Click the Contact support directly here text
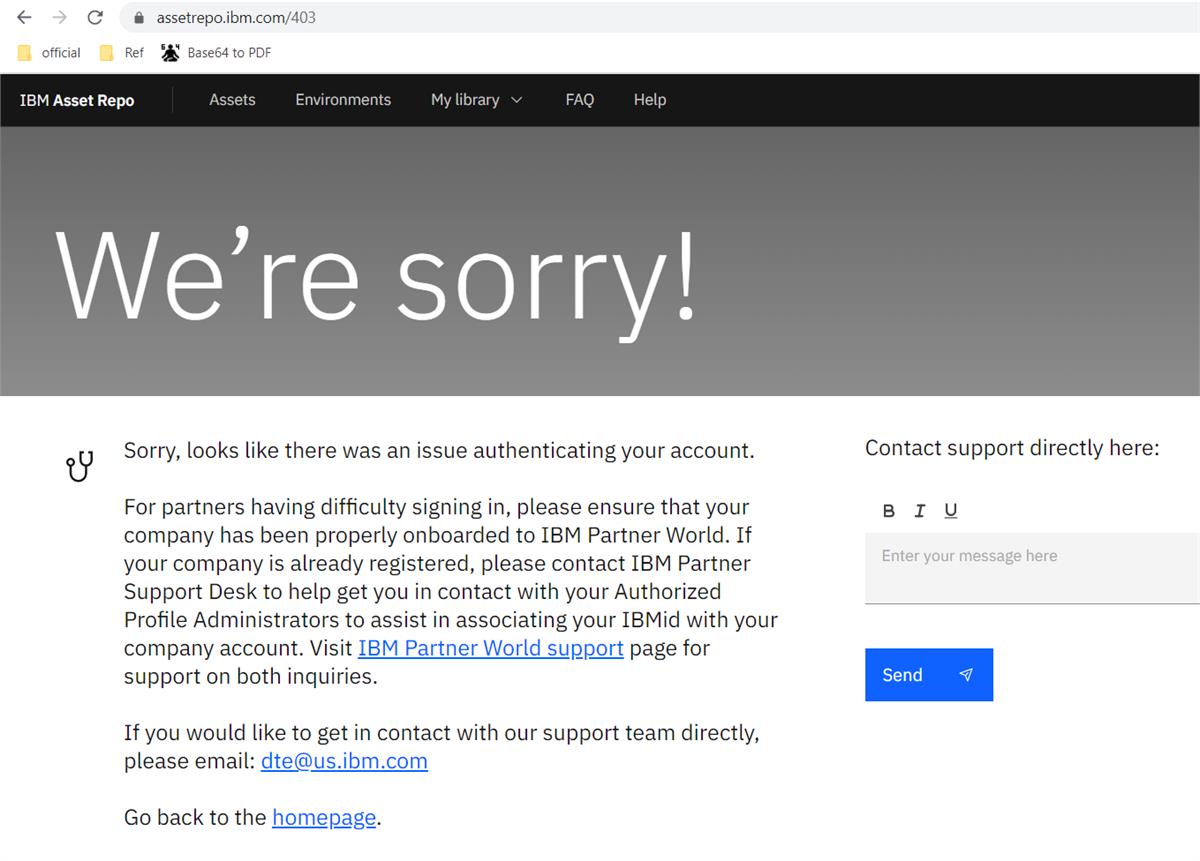1200x861 pixels. pyautogui.click(x=1012, y=448)
